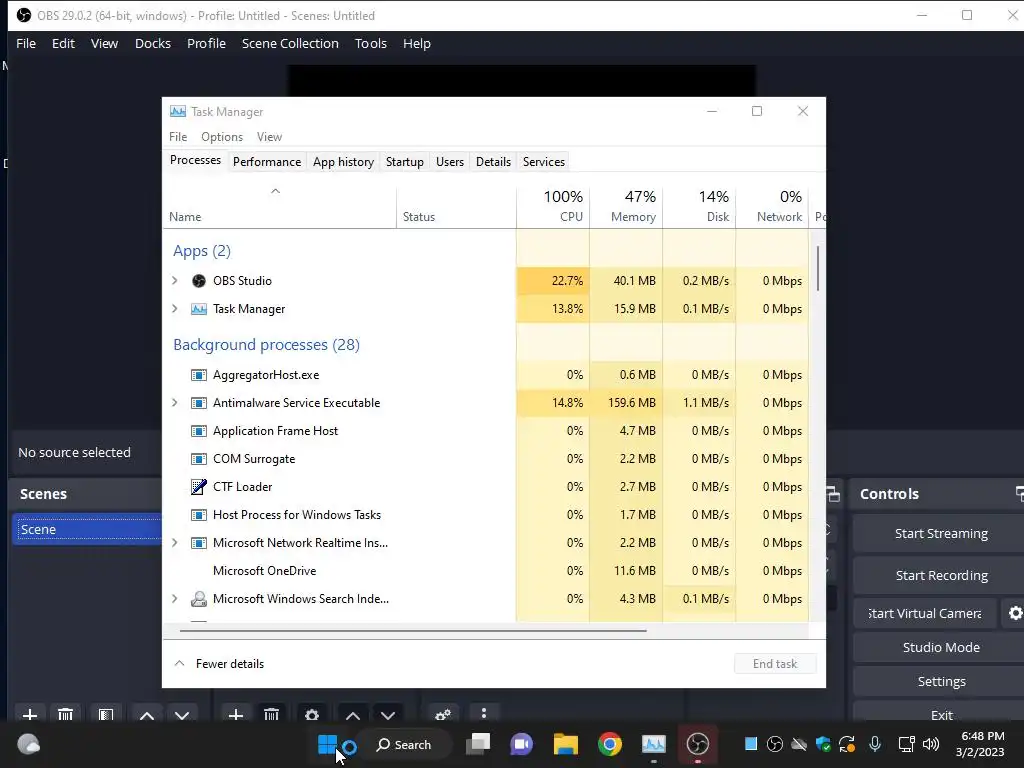Viewport: 1024px width, 768px height.
Task: Open audio mixer advanced properties gears icon
Action: click(443, 715)
